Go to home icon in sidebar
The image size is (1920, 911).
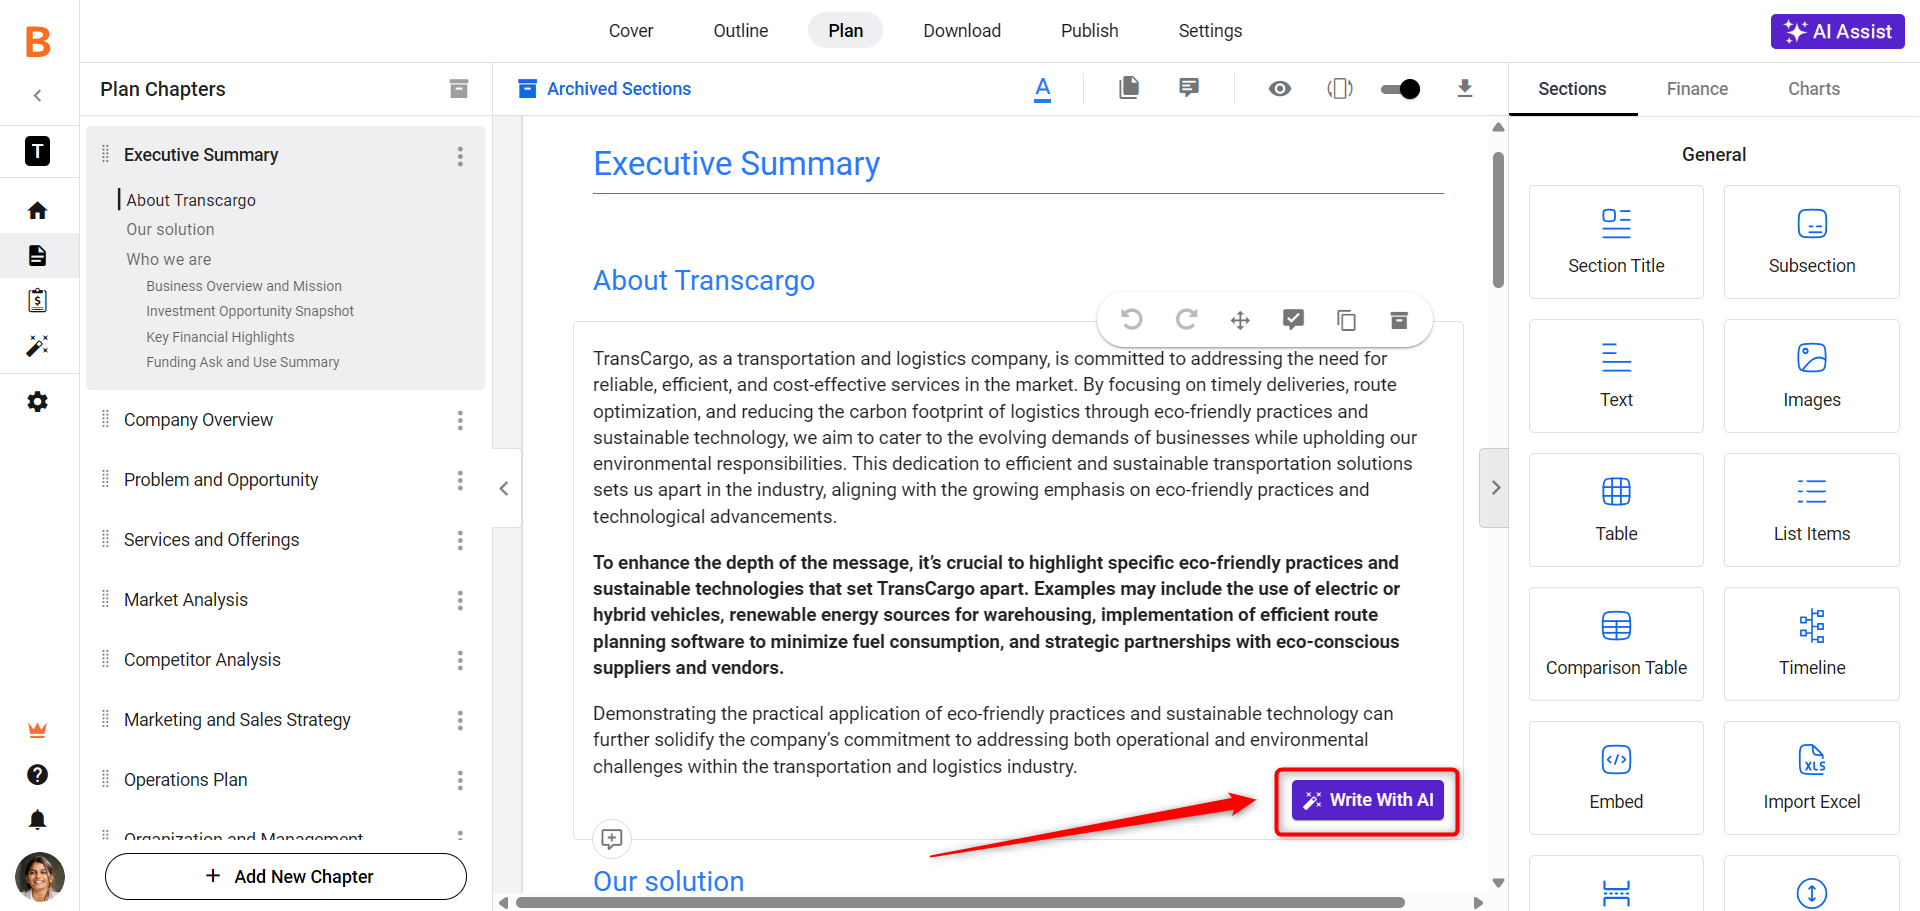[37, 210]
